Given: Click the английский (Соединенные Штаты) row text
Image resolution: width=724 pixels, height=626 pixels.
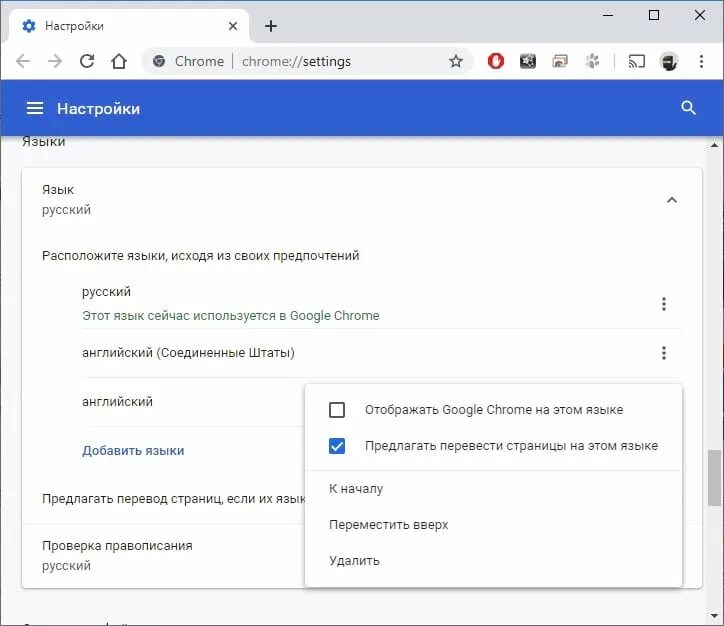Looking at the screenshot, I should [188, 353].
